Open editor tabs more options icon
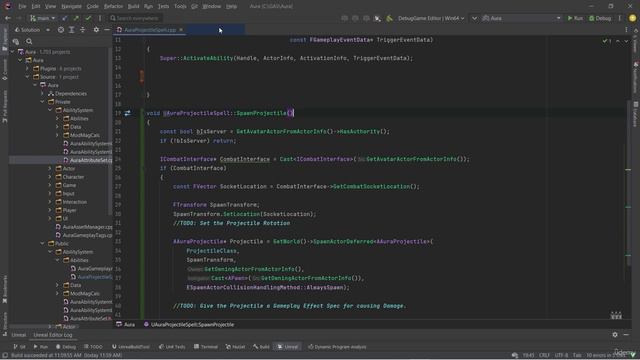640x360 pixels. coord(626,30)
